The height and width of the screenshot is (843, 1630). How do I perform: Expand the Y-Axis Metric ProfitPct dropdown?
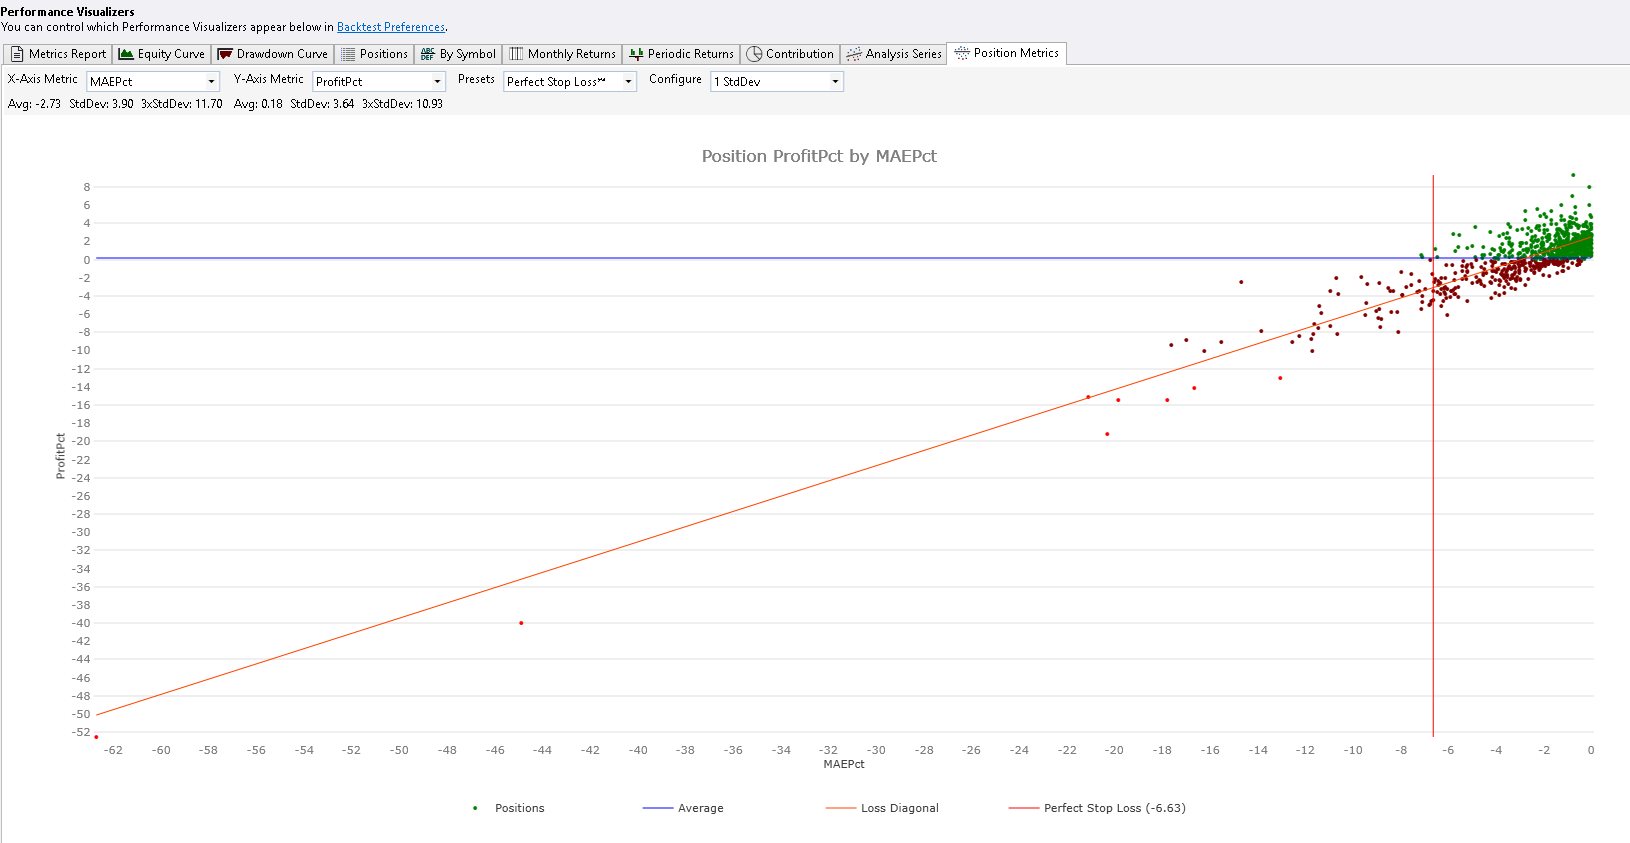pos(437,82)
